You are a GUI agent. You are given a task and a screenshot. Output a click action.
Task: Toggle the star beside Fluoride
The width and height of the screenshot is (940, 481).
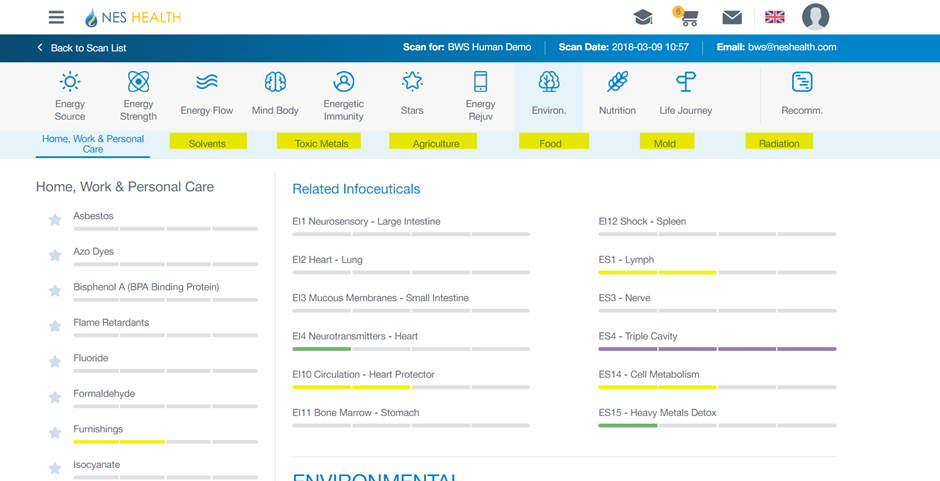point(55,362)
